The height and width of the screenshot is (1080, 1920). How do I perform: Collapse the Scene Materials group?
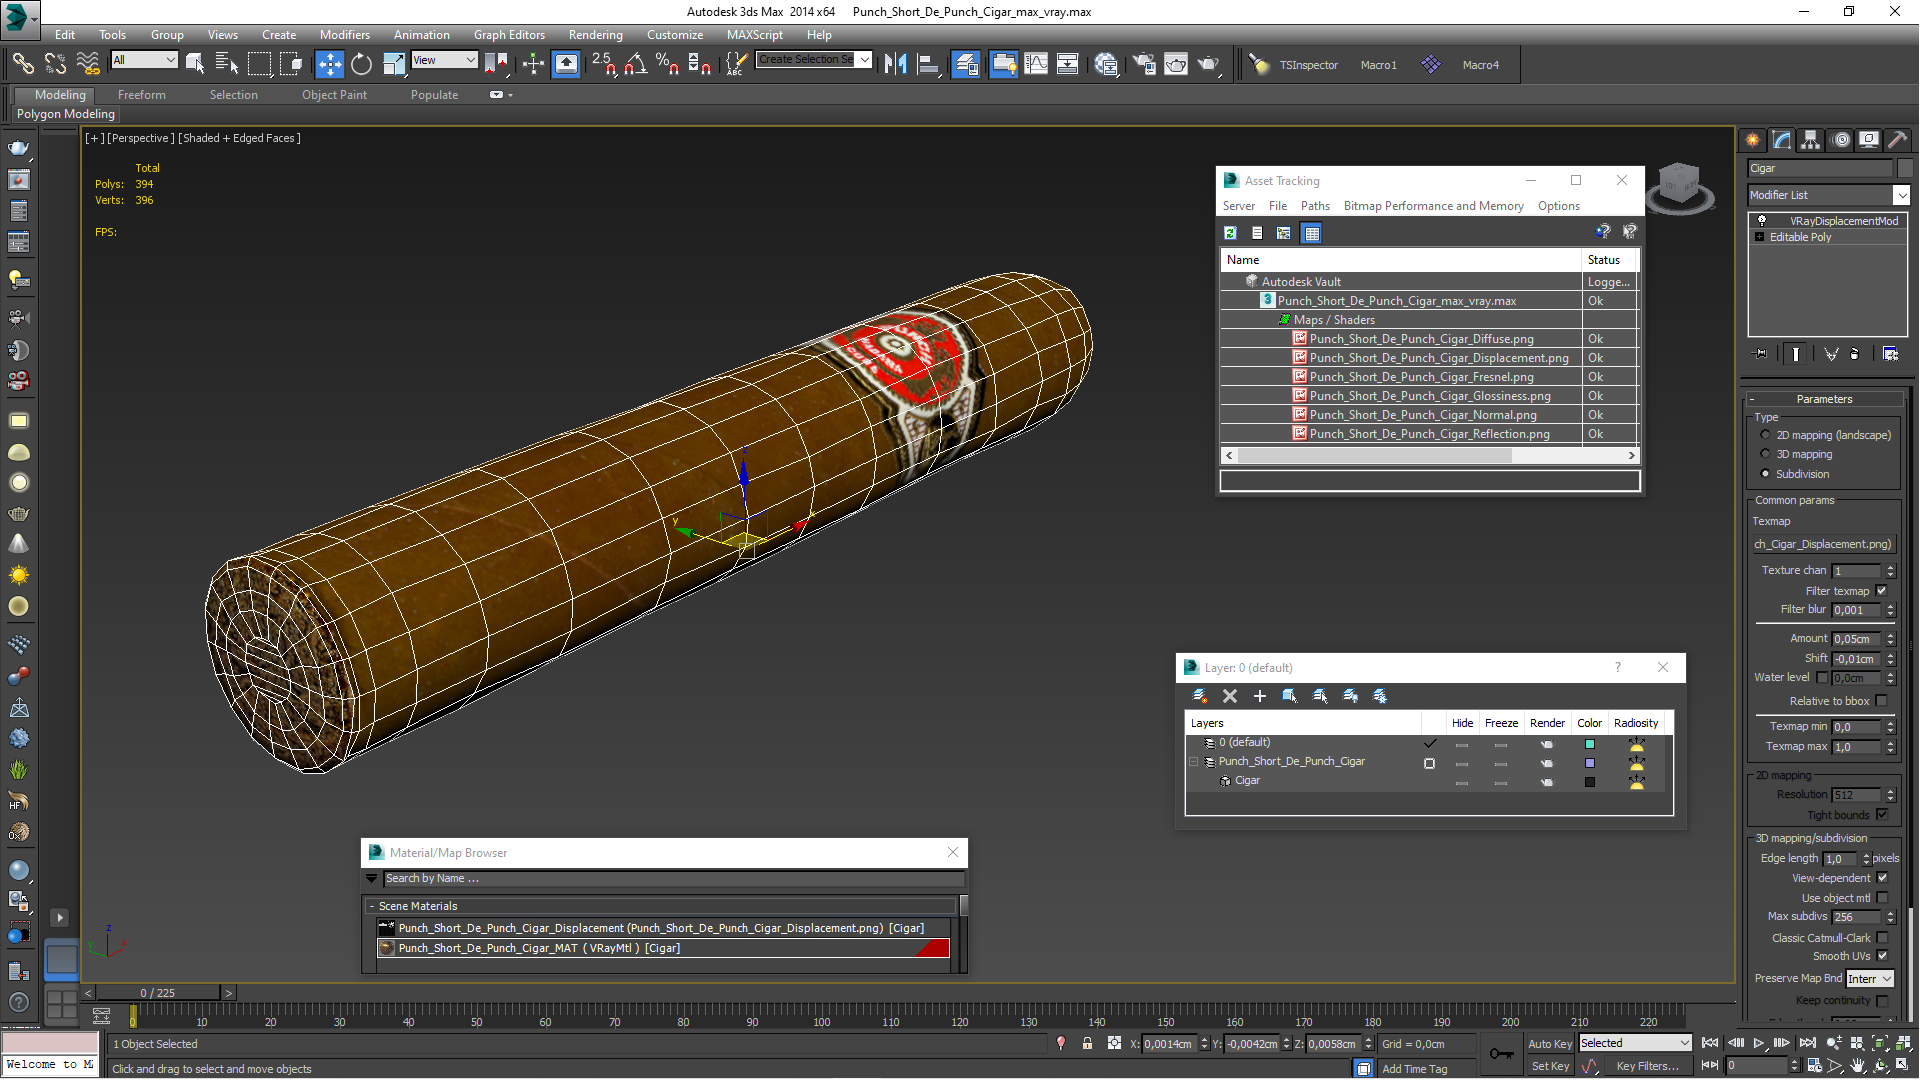[x=372, y=906]
